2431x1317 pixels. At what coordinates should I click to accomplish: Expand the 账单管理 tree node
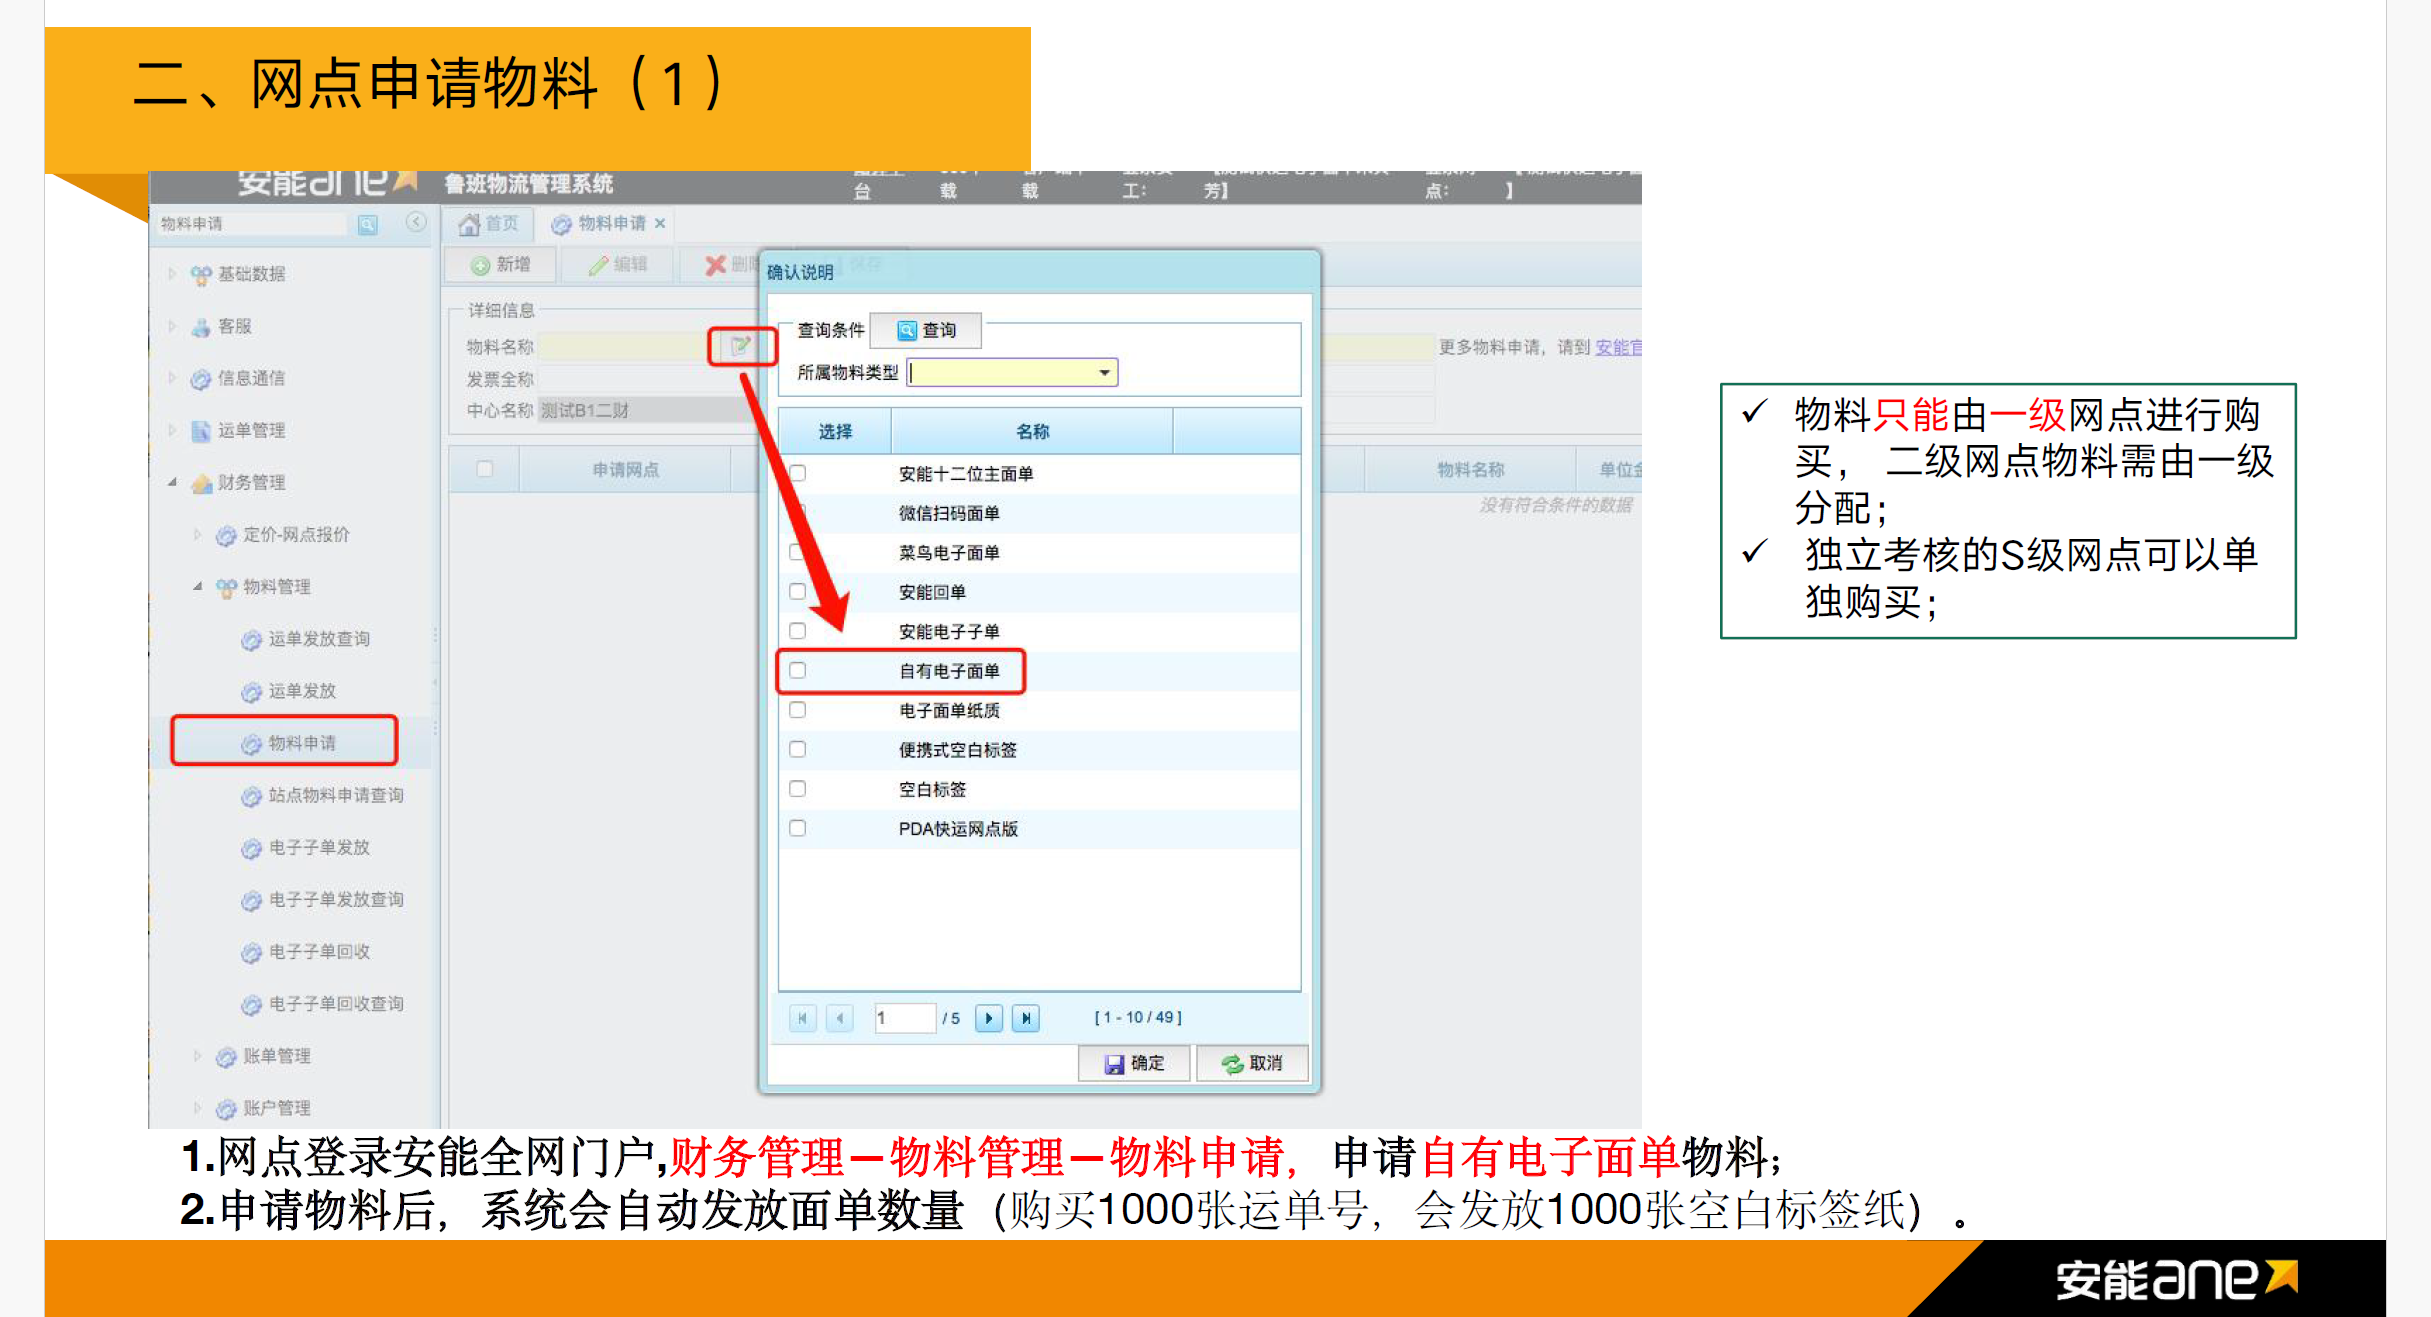click(x=198, y=1056)
